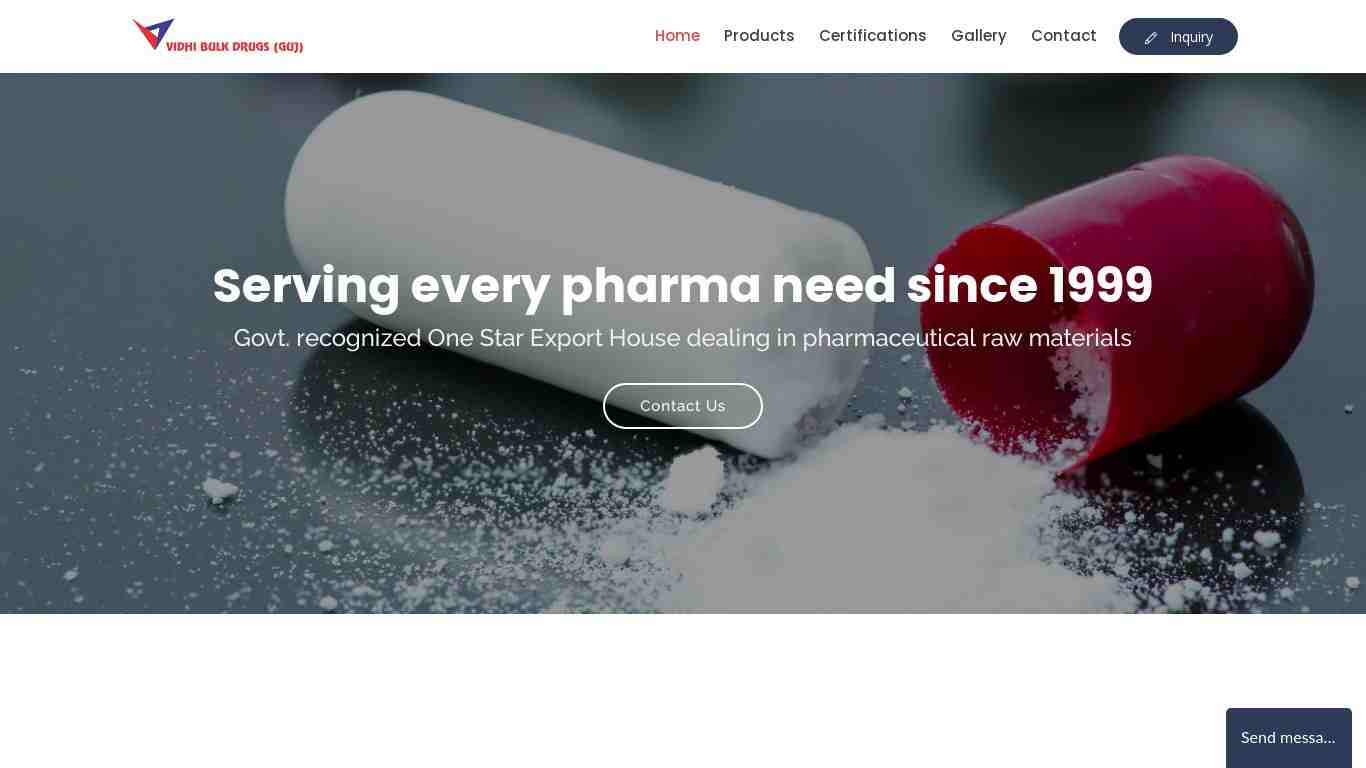The image size is (1366, 768).
Task: Click the subtitle about One Star Export House
Action: 683,338
